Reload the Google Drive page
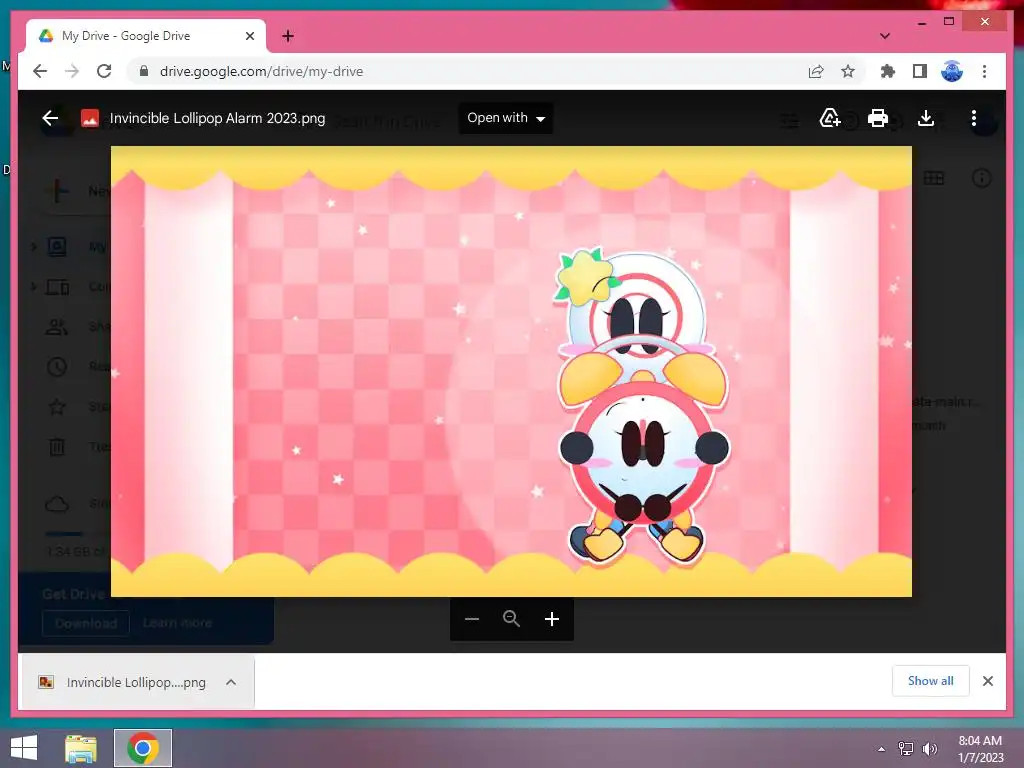1024x768 pixels. (104, 71)
